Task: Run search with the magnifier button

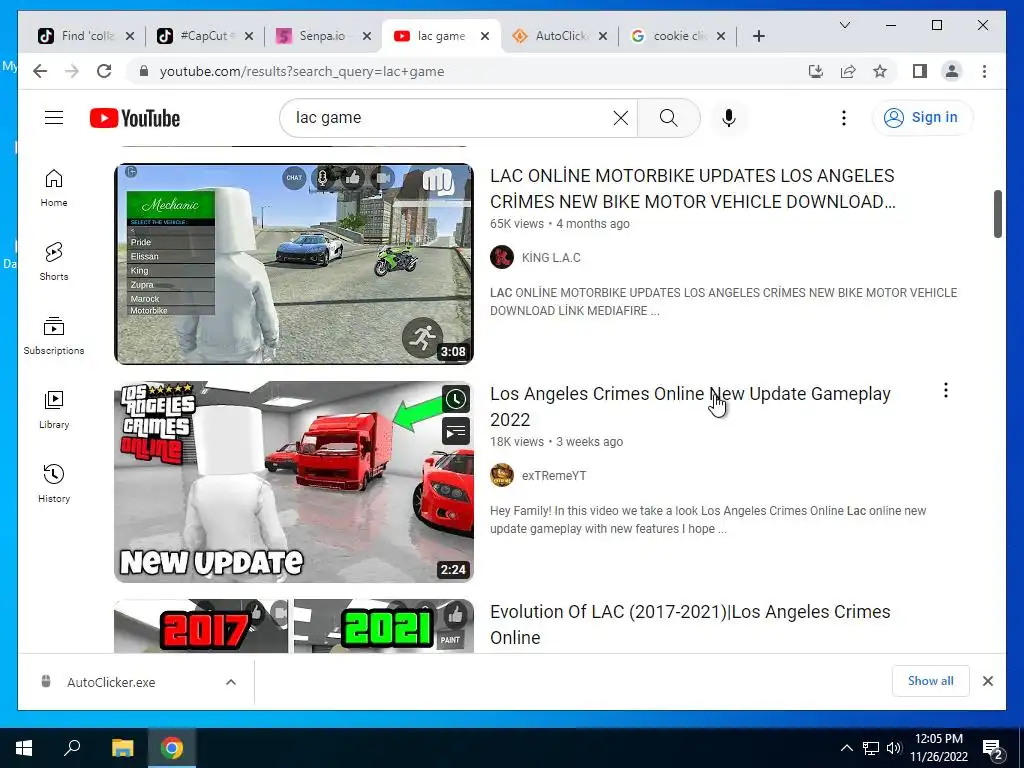Action: click(x=669, y=118)
